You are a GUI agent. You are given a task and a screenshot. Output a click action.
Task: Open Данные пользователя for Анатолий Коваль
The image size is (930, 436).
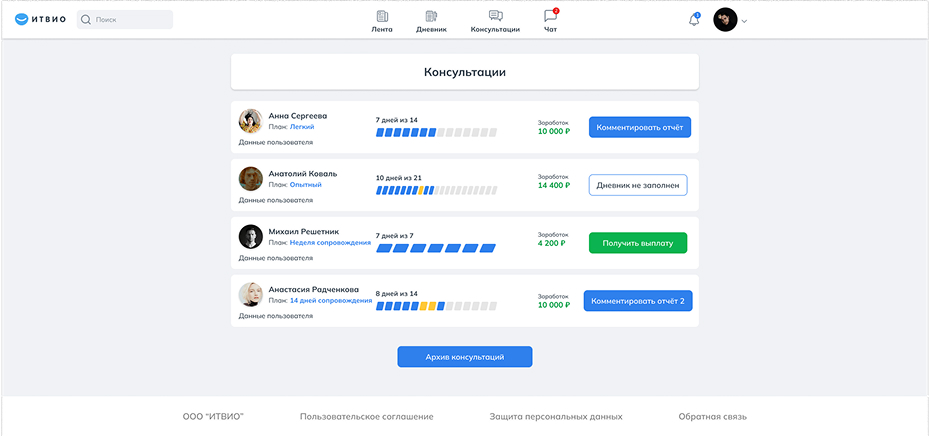275,201
